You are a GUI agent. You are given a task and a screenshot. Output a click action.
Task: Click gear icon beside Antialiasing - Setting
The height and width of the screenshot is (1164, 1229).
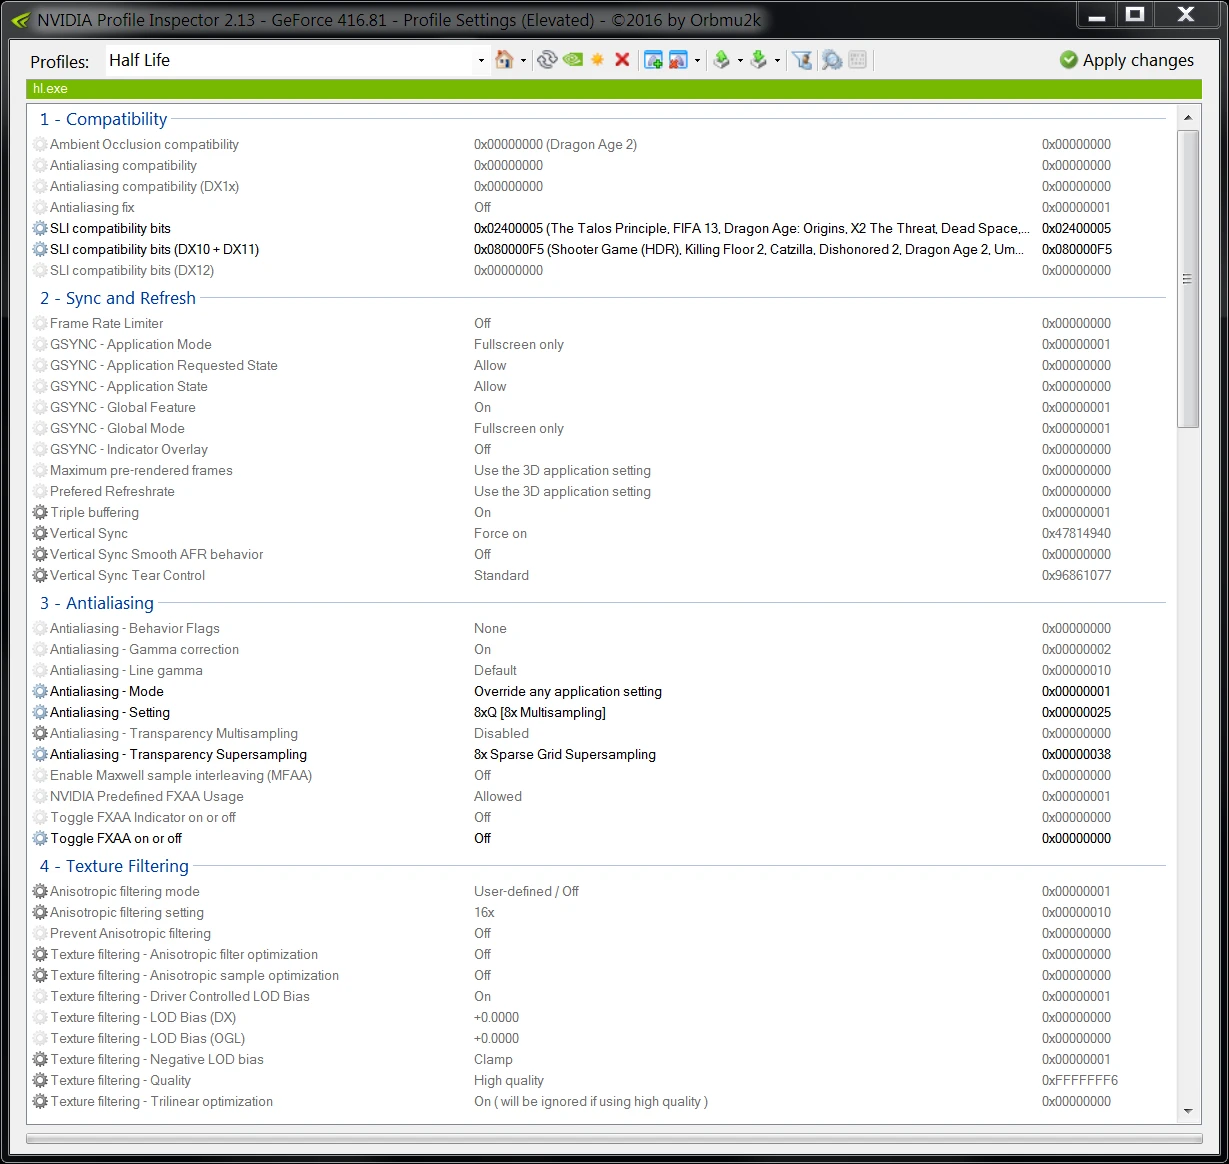click(x=40, y=712)
